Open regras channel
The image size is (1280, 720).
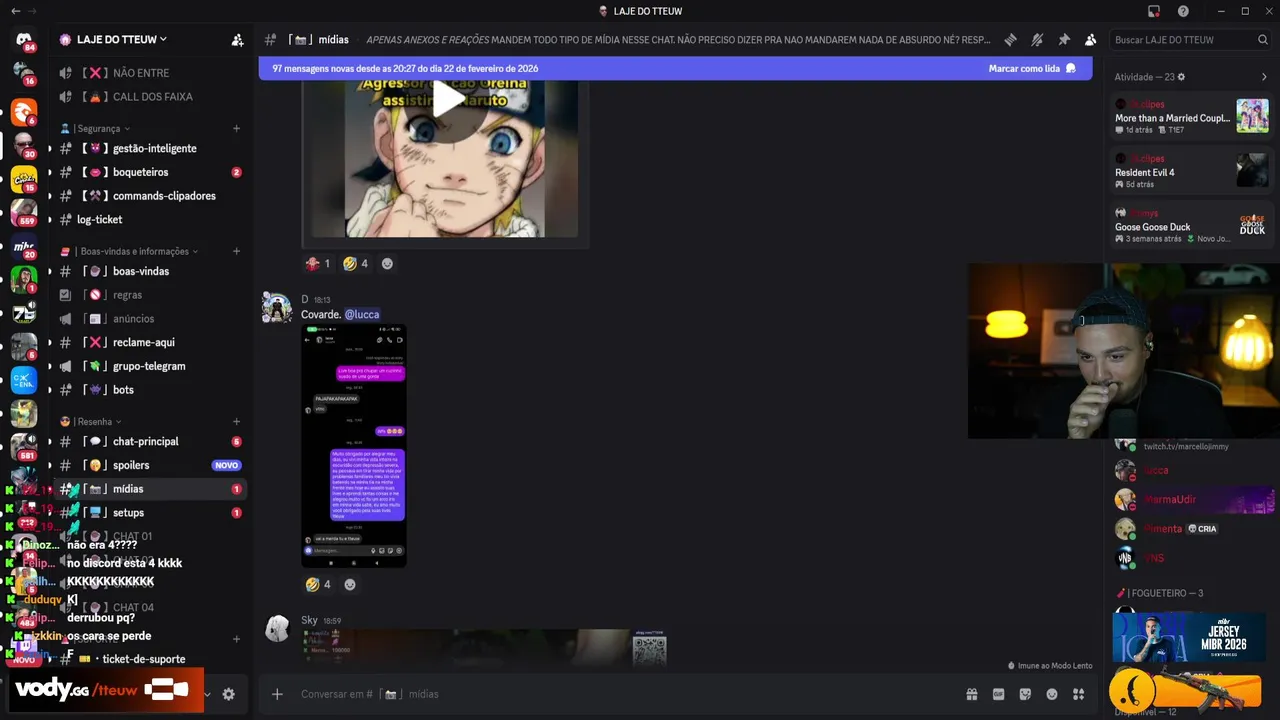click(x=150, y=295)
